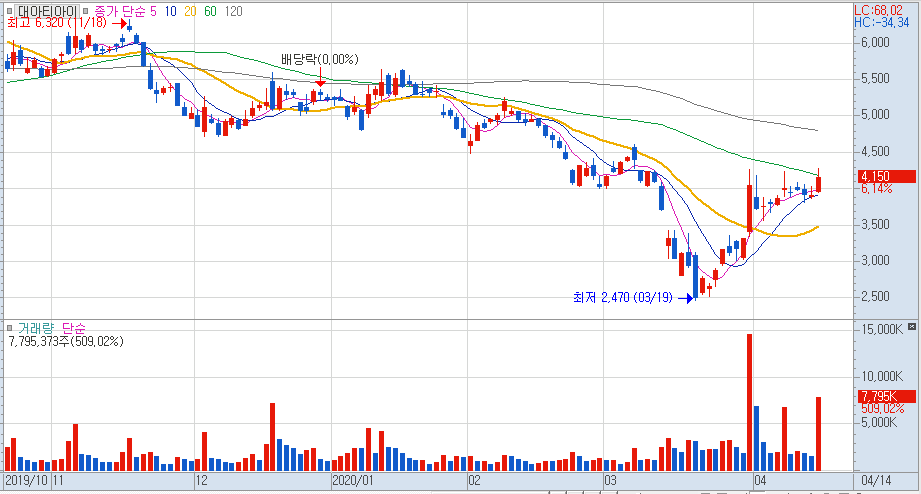Click the square marker before 대아티아이
921x494 pixels.
pyautogui.click(x=9, y=11)
